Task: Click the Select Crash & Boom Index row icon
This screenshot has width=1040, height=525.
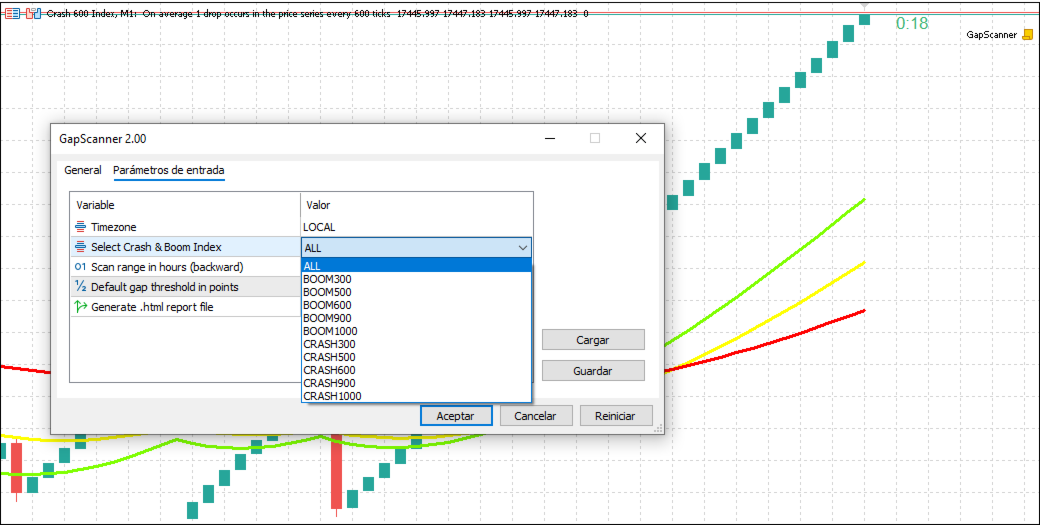Action: click(80, 247)
